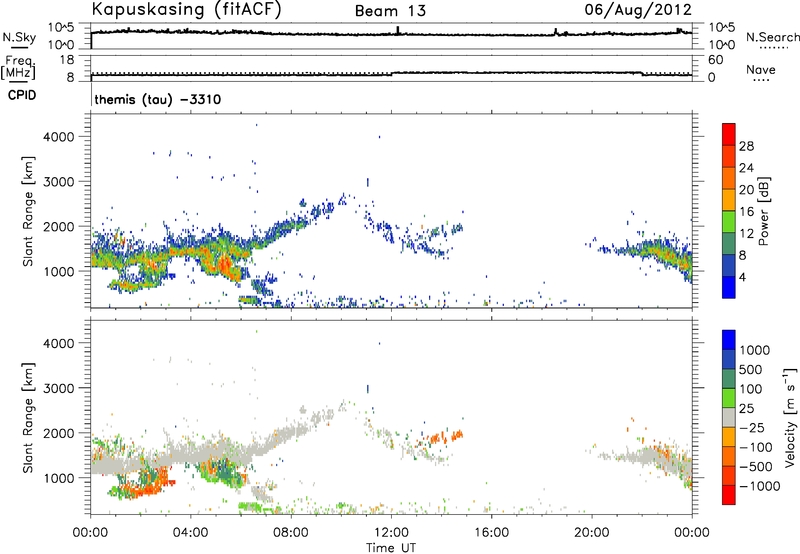Image resolution: width=800 pixels, height=554 pixels.
Task: Click gray scatter peak near 10:00 in velocity panel
Action: [x=344, y=405]
